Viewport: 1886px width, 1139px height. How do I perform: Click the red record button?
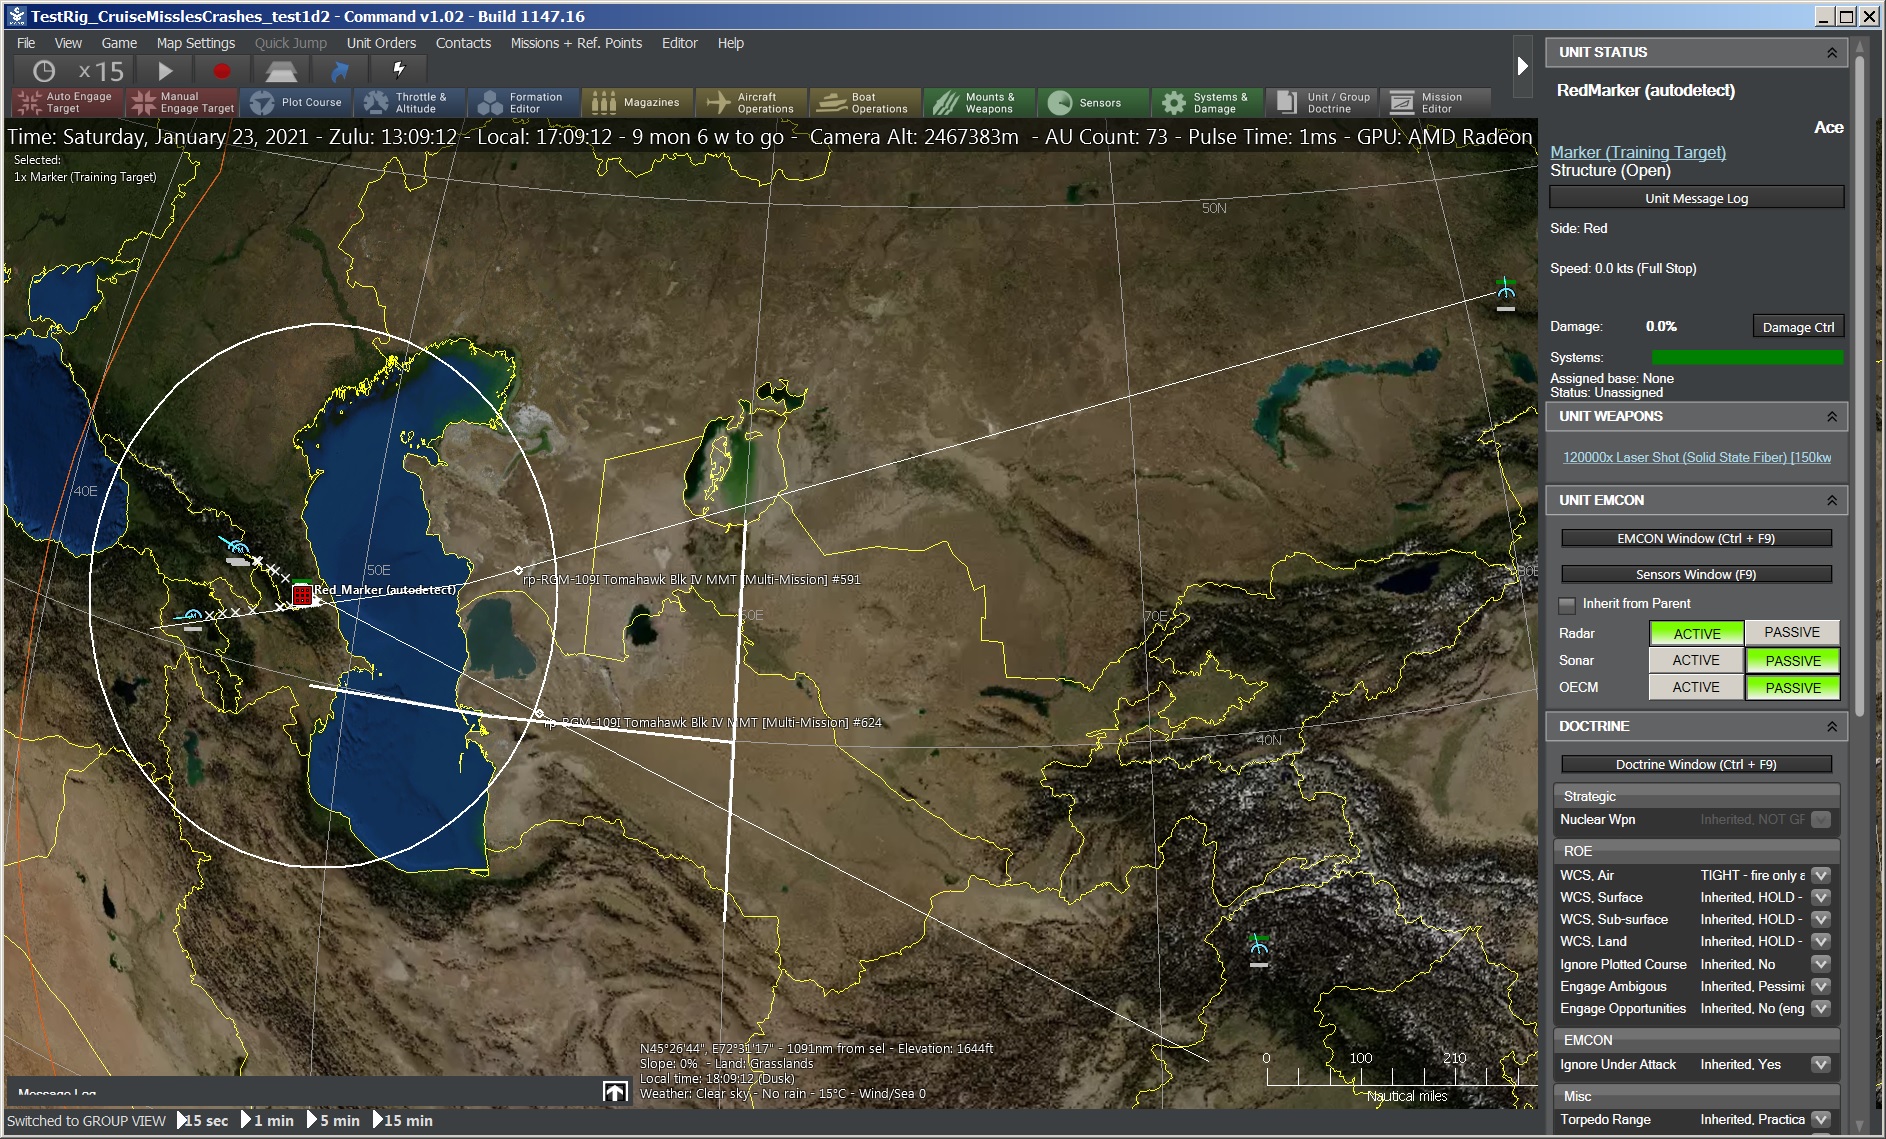coord(222,71)
